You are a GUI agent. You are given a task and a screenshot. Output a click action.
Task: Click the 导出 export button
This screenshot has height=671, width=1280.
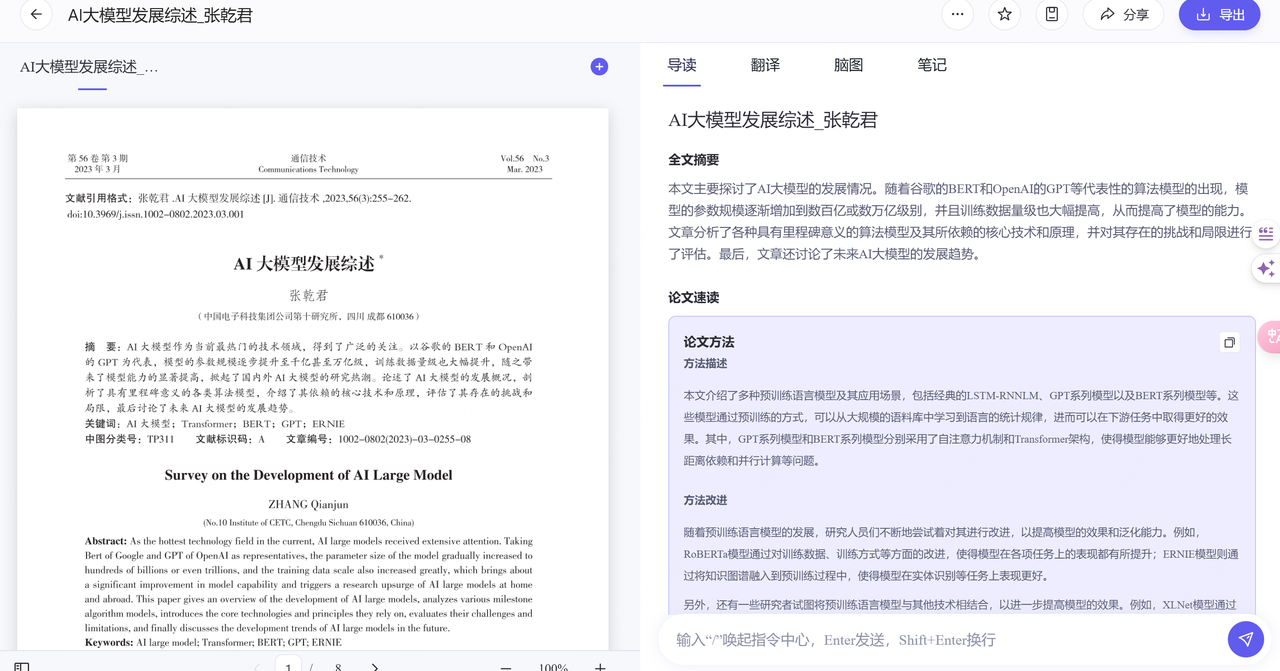pos(1219,15)
